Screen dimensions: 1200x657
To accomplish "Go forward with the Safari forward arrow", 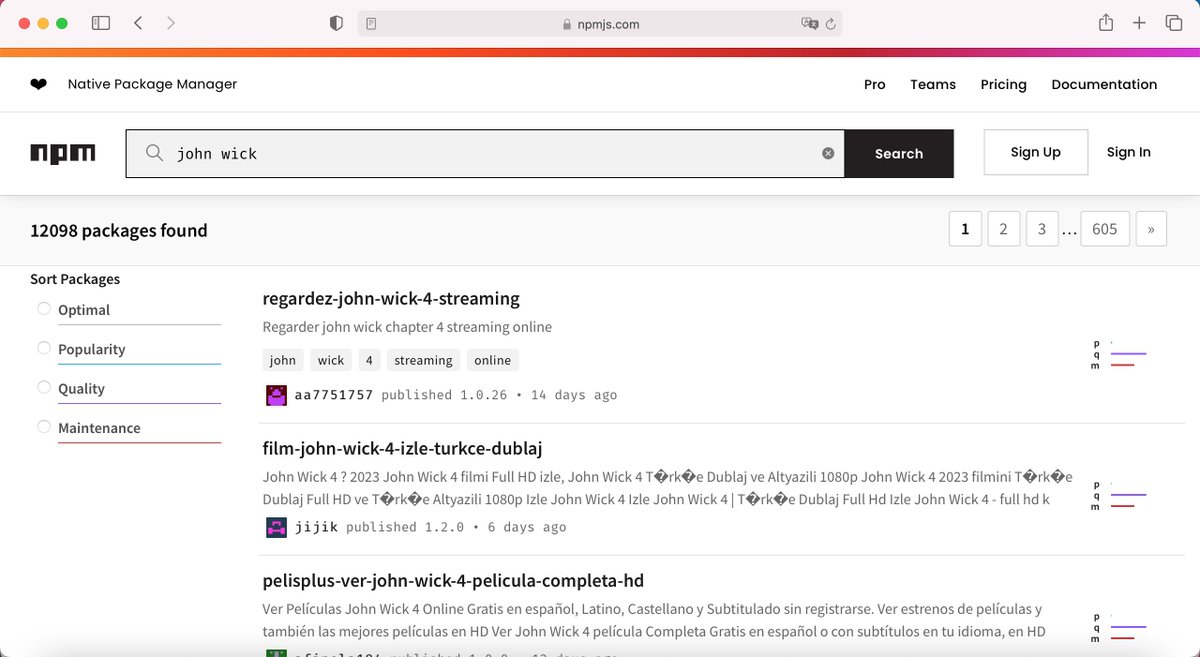I will [x=170, y=23].
